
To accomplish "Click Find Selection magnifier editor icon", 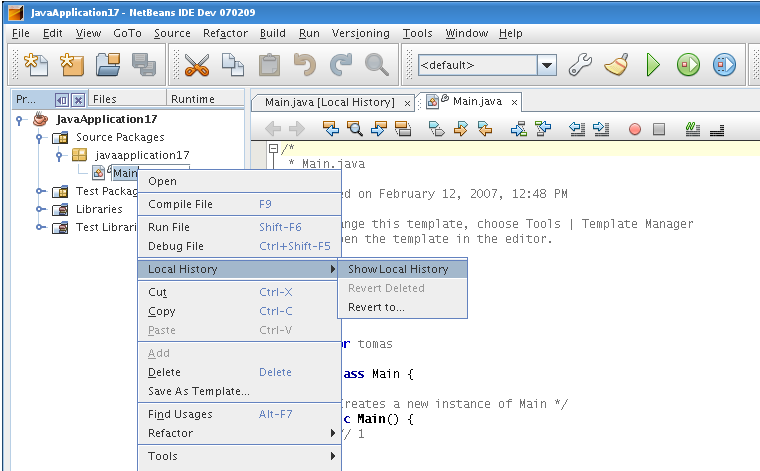I will tap(355, 129).
